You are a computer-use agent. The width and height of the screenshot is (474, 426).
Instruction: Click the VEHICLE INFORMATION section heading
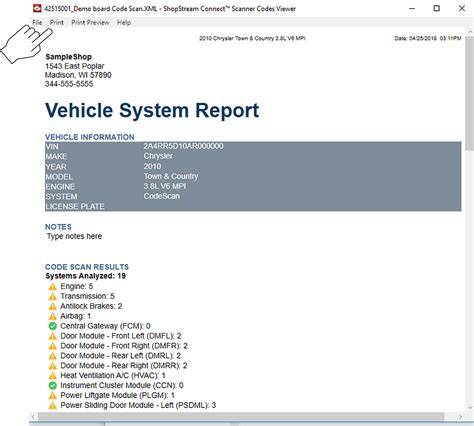click(x=90, y=137)
